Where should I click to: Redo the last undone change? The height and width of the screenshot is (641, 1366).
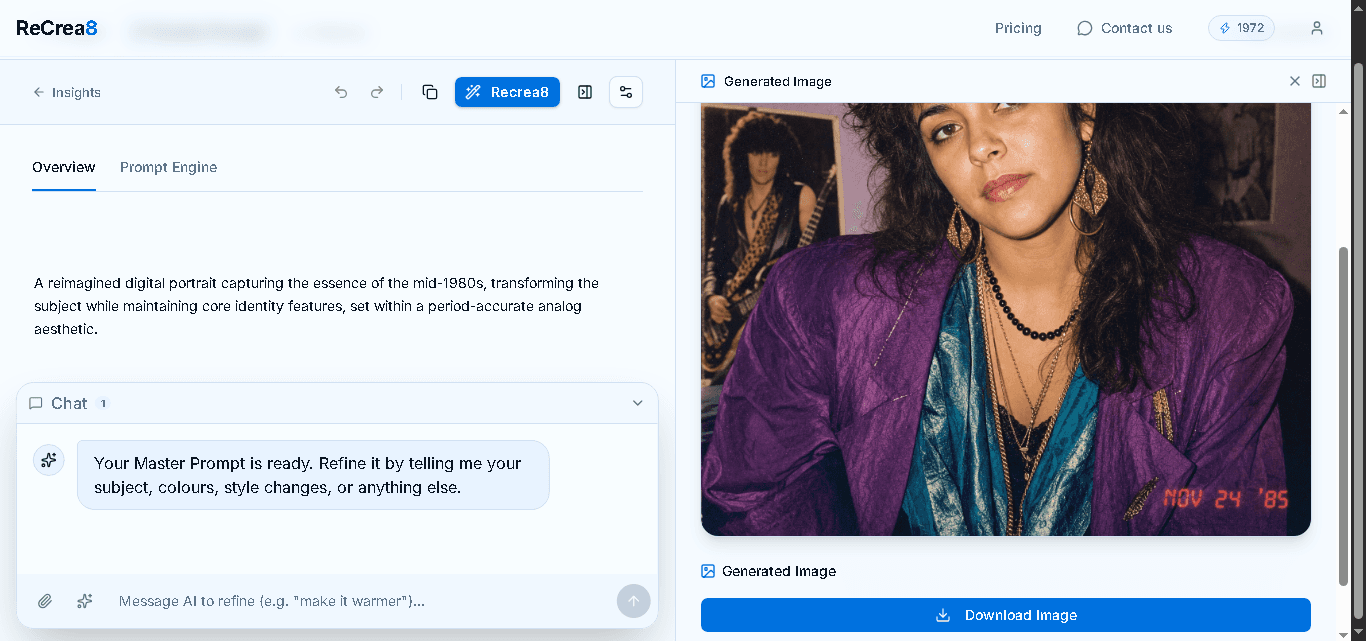(377, 92)
